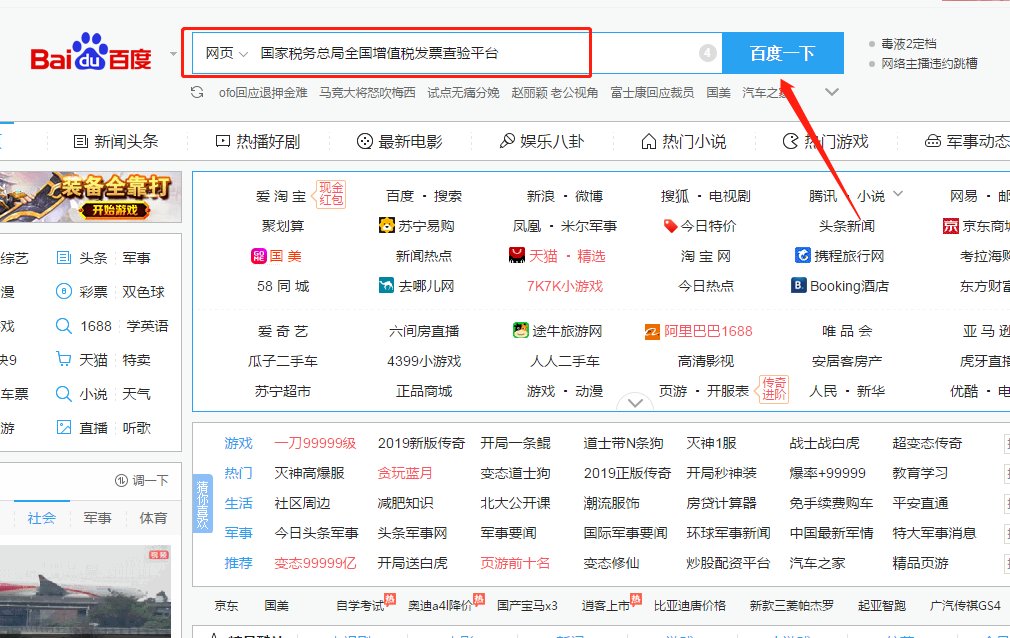This screenshot has width=1010, height=638.
Task: Expand the trending keywords row chevron
Action: click(832, 91)
